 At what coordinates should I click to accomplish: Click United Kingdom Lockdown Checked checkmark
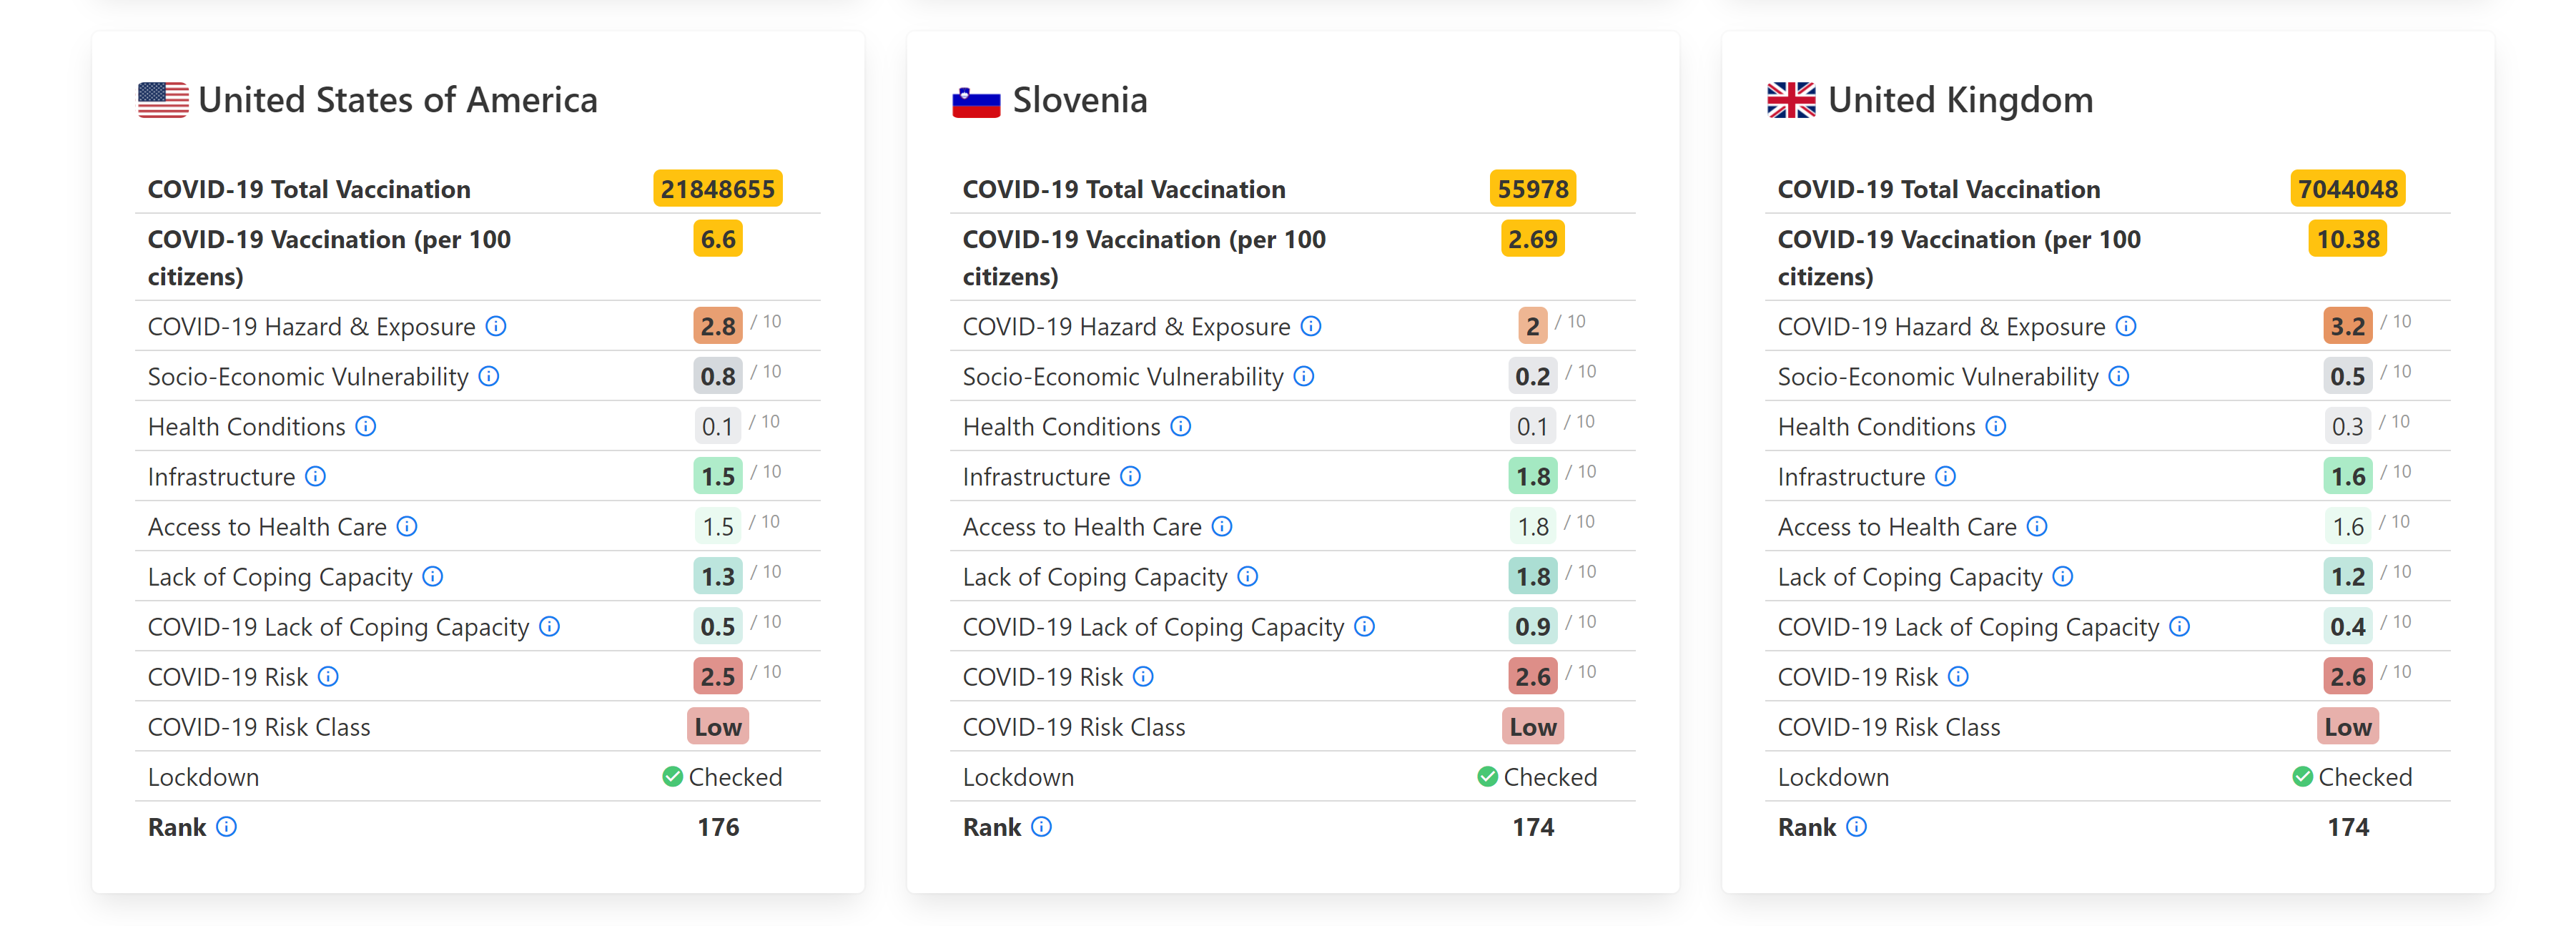coord(2303,776)
